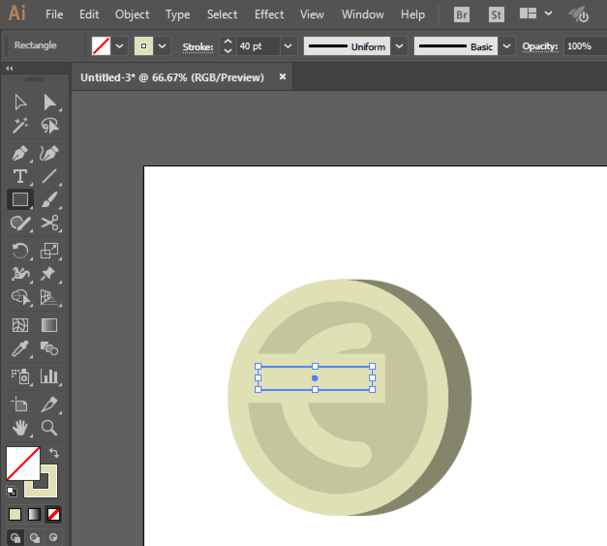The height and width of the screenshot is (546, 607).
Task: Activate the Scissors tool
Action: 49,224
